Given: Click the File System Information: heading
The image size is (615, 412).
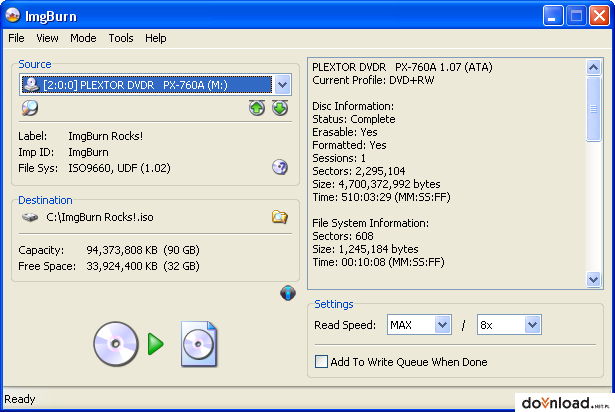Looking at the screenshot, I should coord(370,223).
